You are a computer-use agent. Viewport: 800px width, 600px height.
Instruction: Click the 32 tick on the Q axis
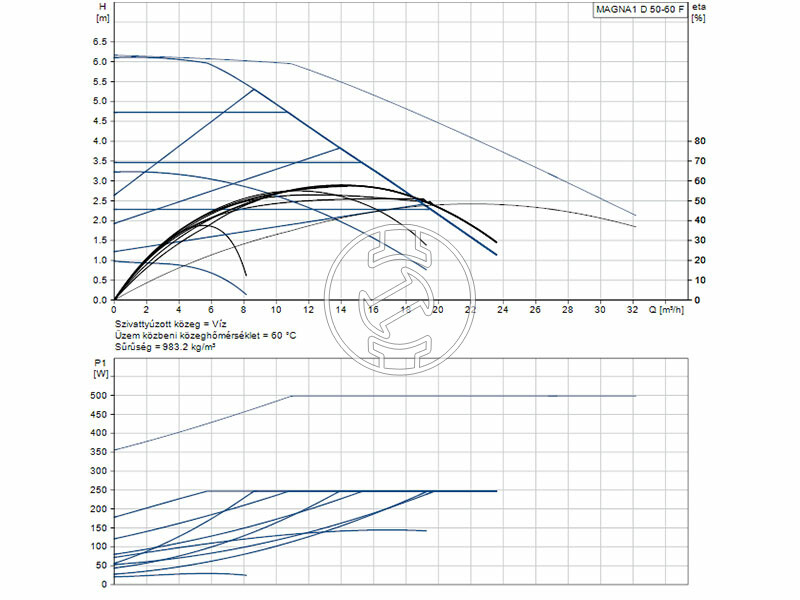(633, 311)
